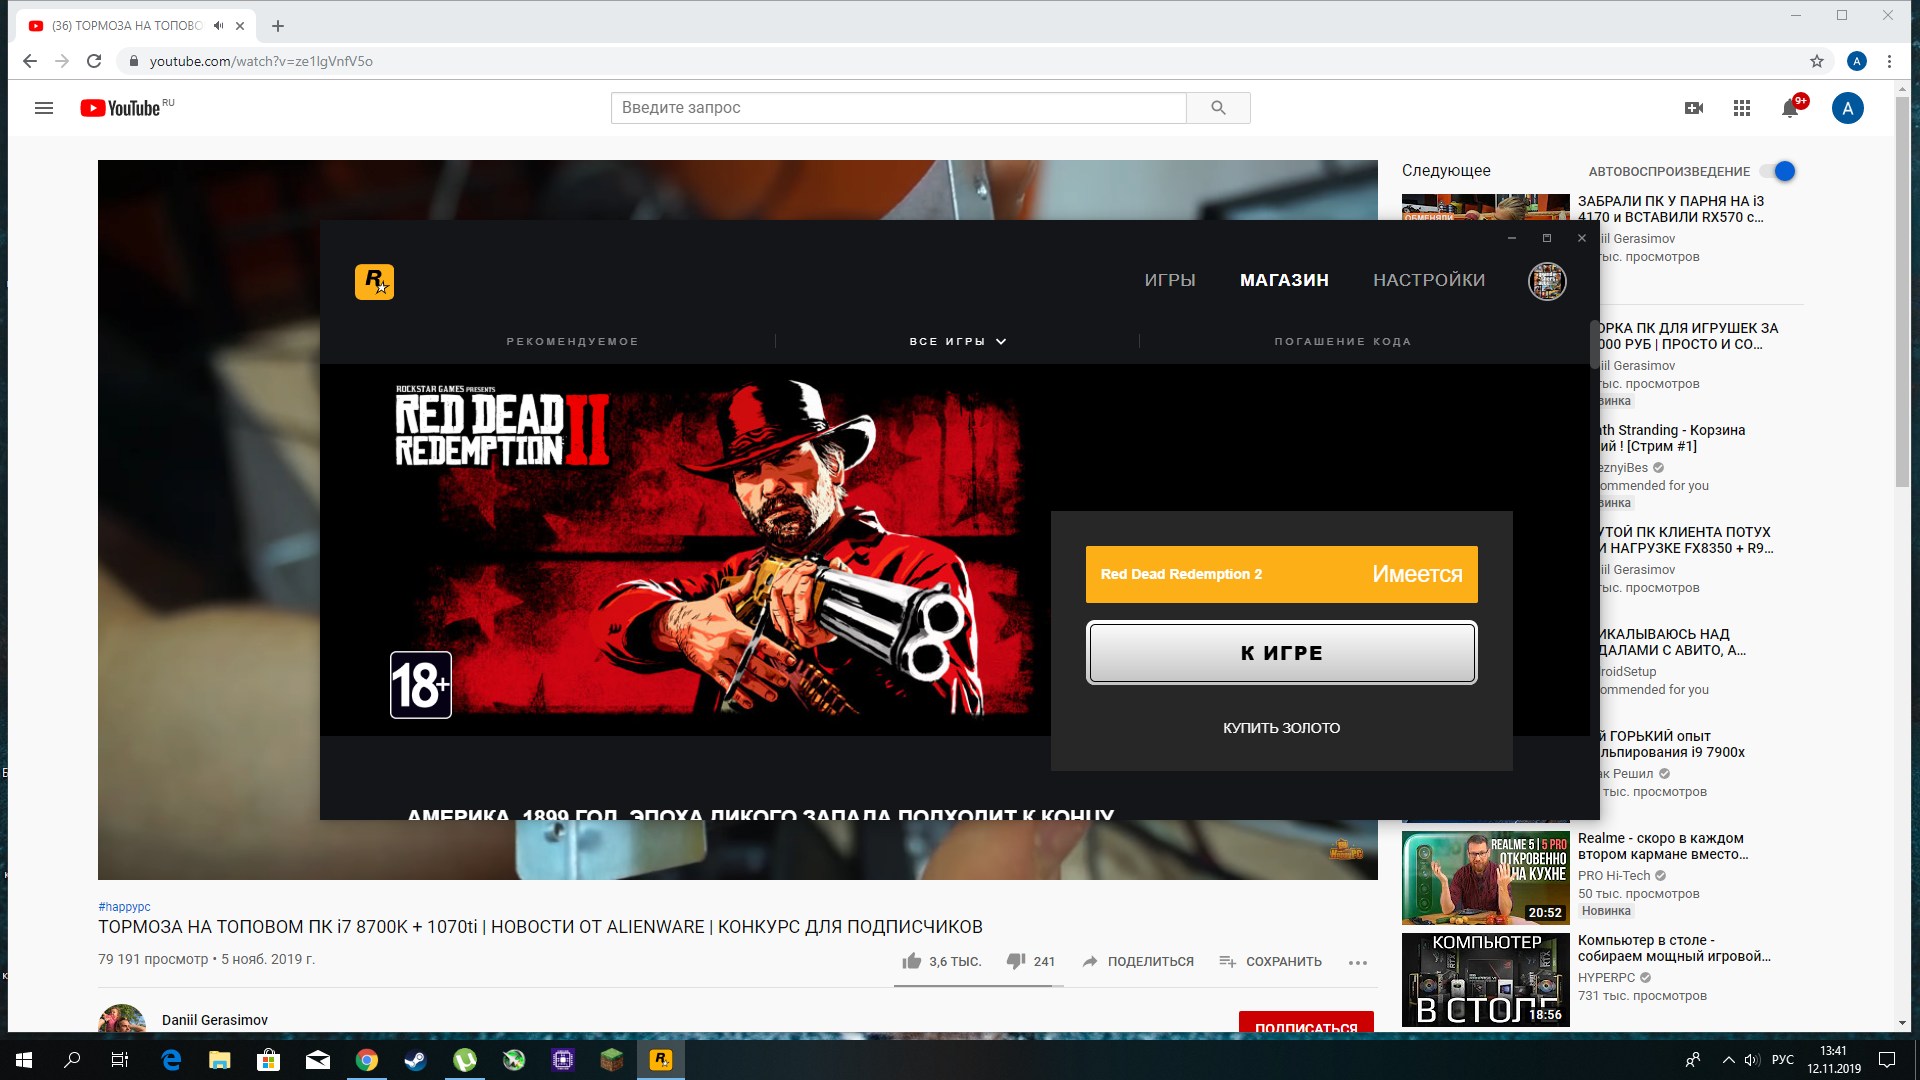1920x1080 pixels.
Task: Open the НАСТРОЙКИ tab
Action: point(1428,280)
